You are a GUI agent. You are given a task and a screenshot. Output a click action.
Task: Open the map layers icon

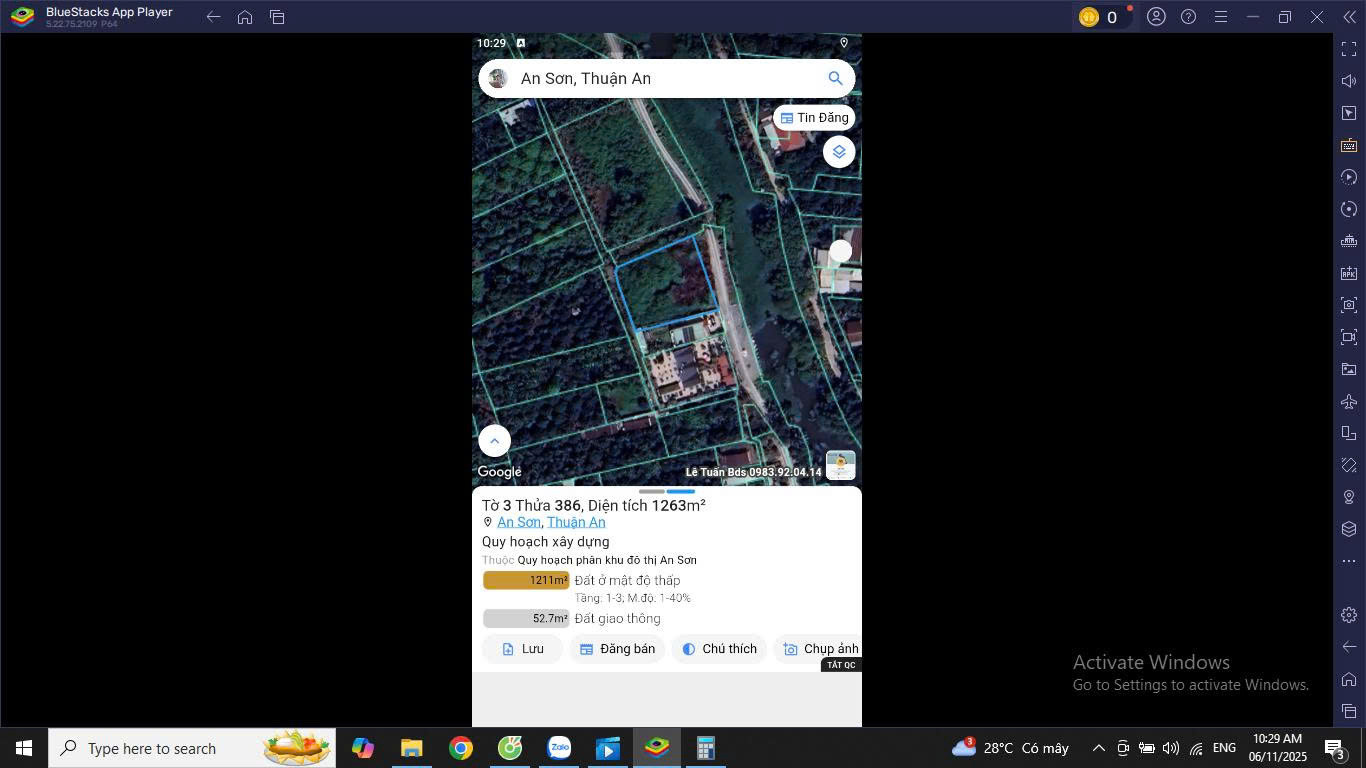(x=839, y=152)
